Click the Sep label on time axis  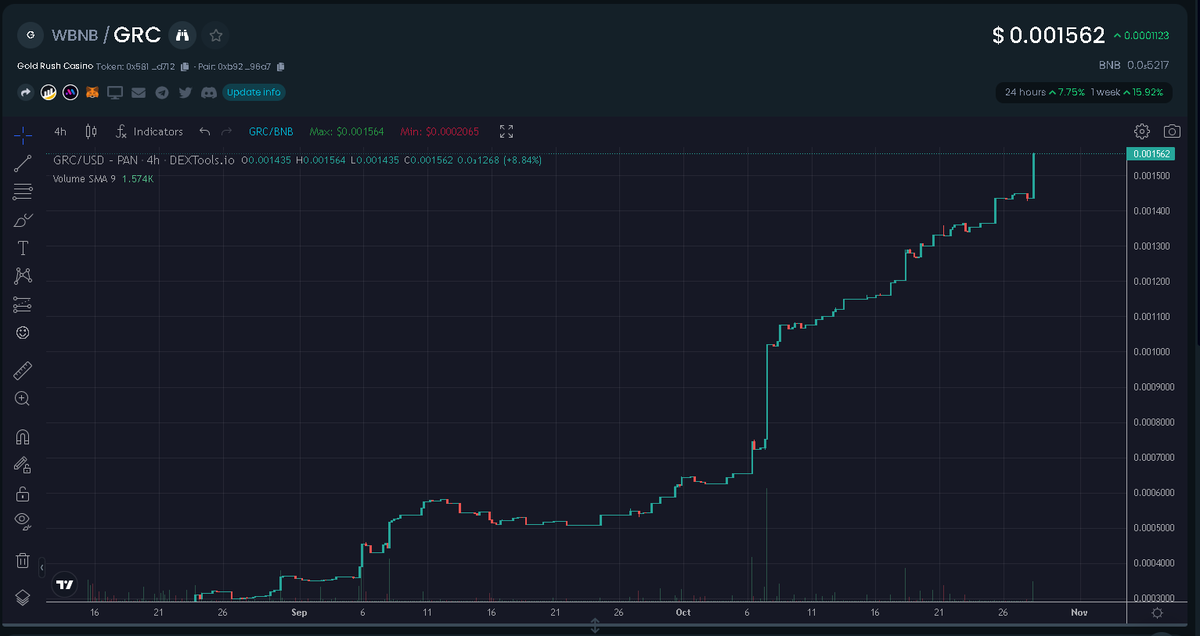tap(299, 611)
